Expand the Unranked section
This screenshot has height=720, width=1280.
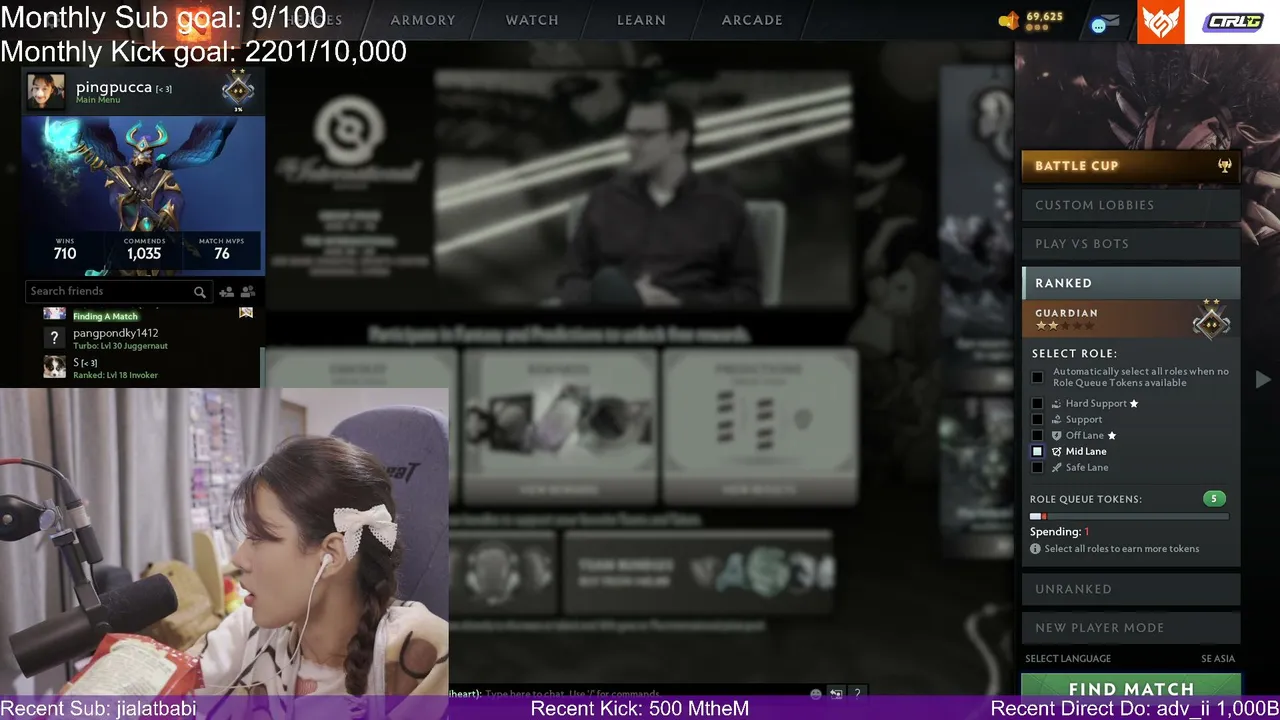point(1131,589)
